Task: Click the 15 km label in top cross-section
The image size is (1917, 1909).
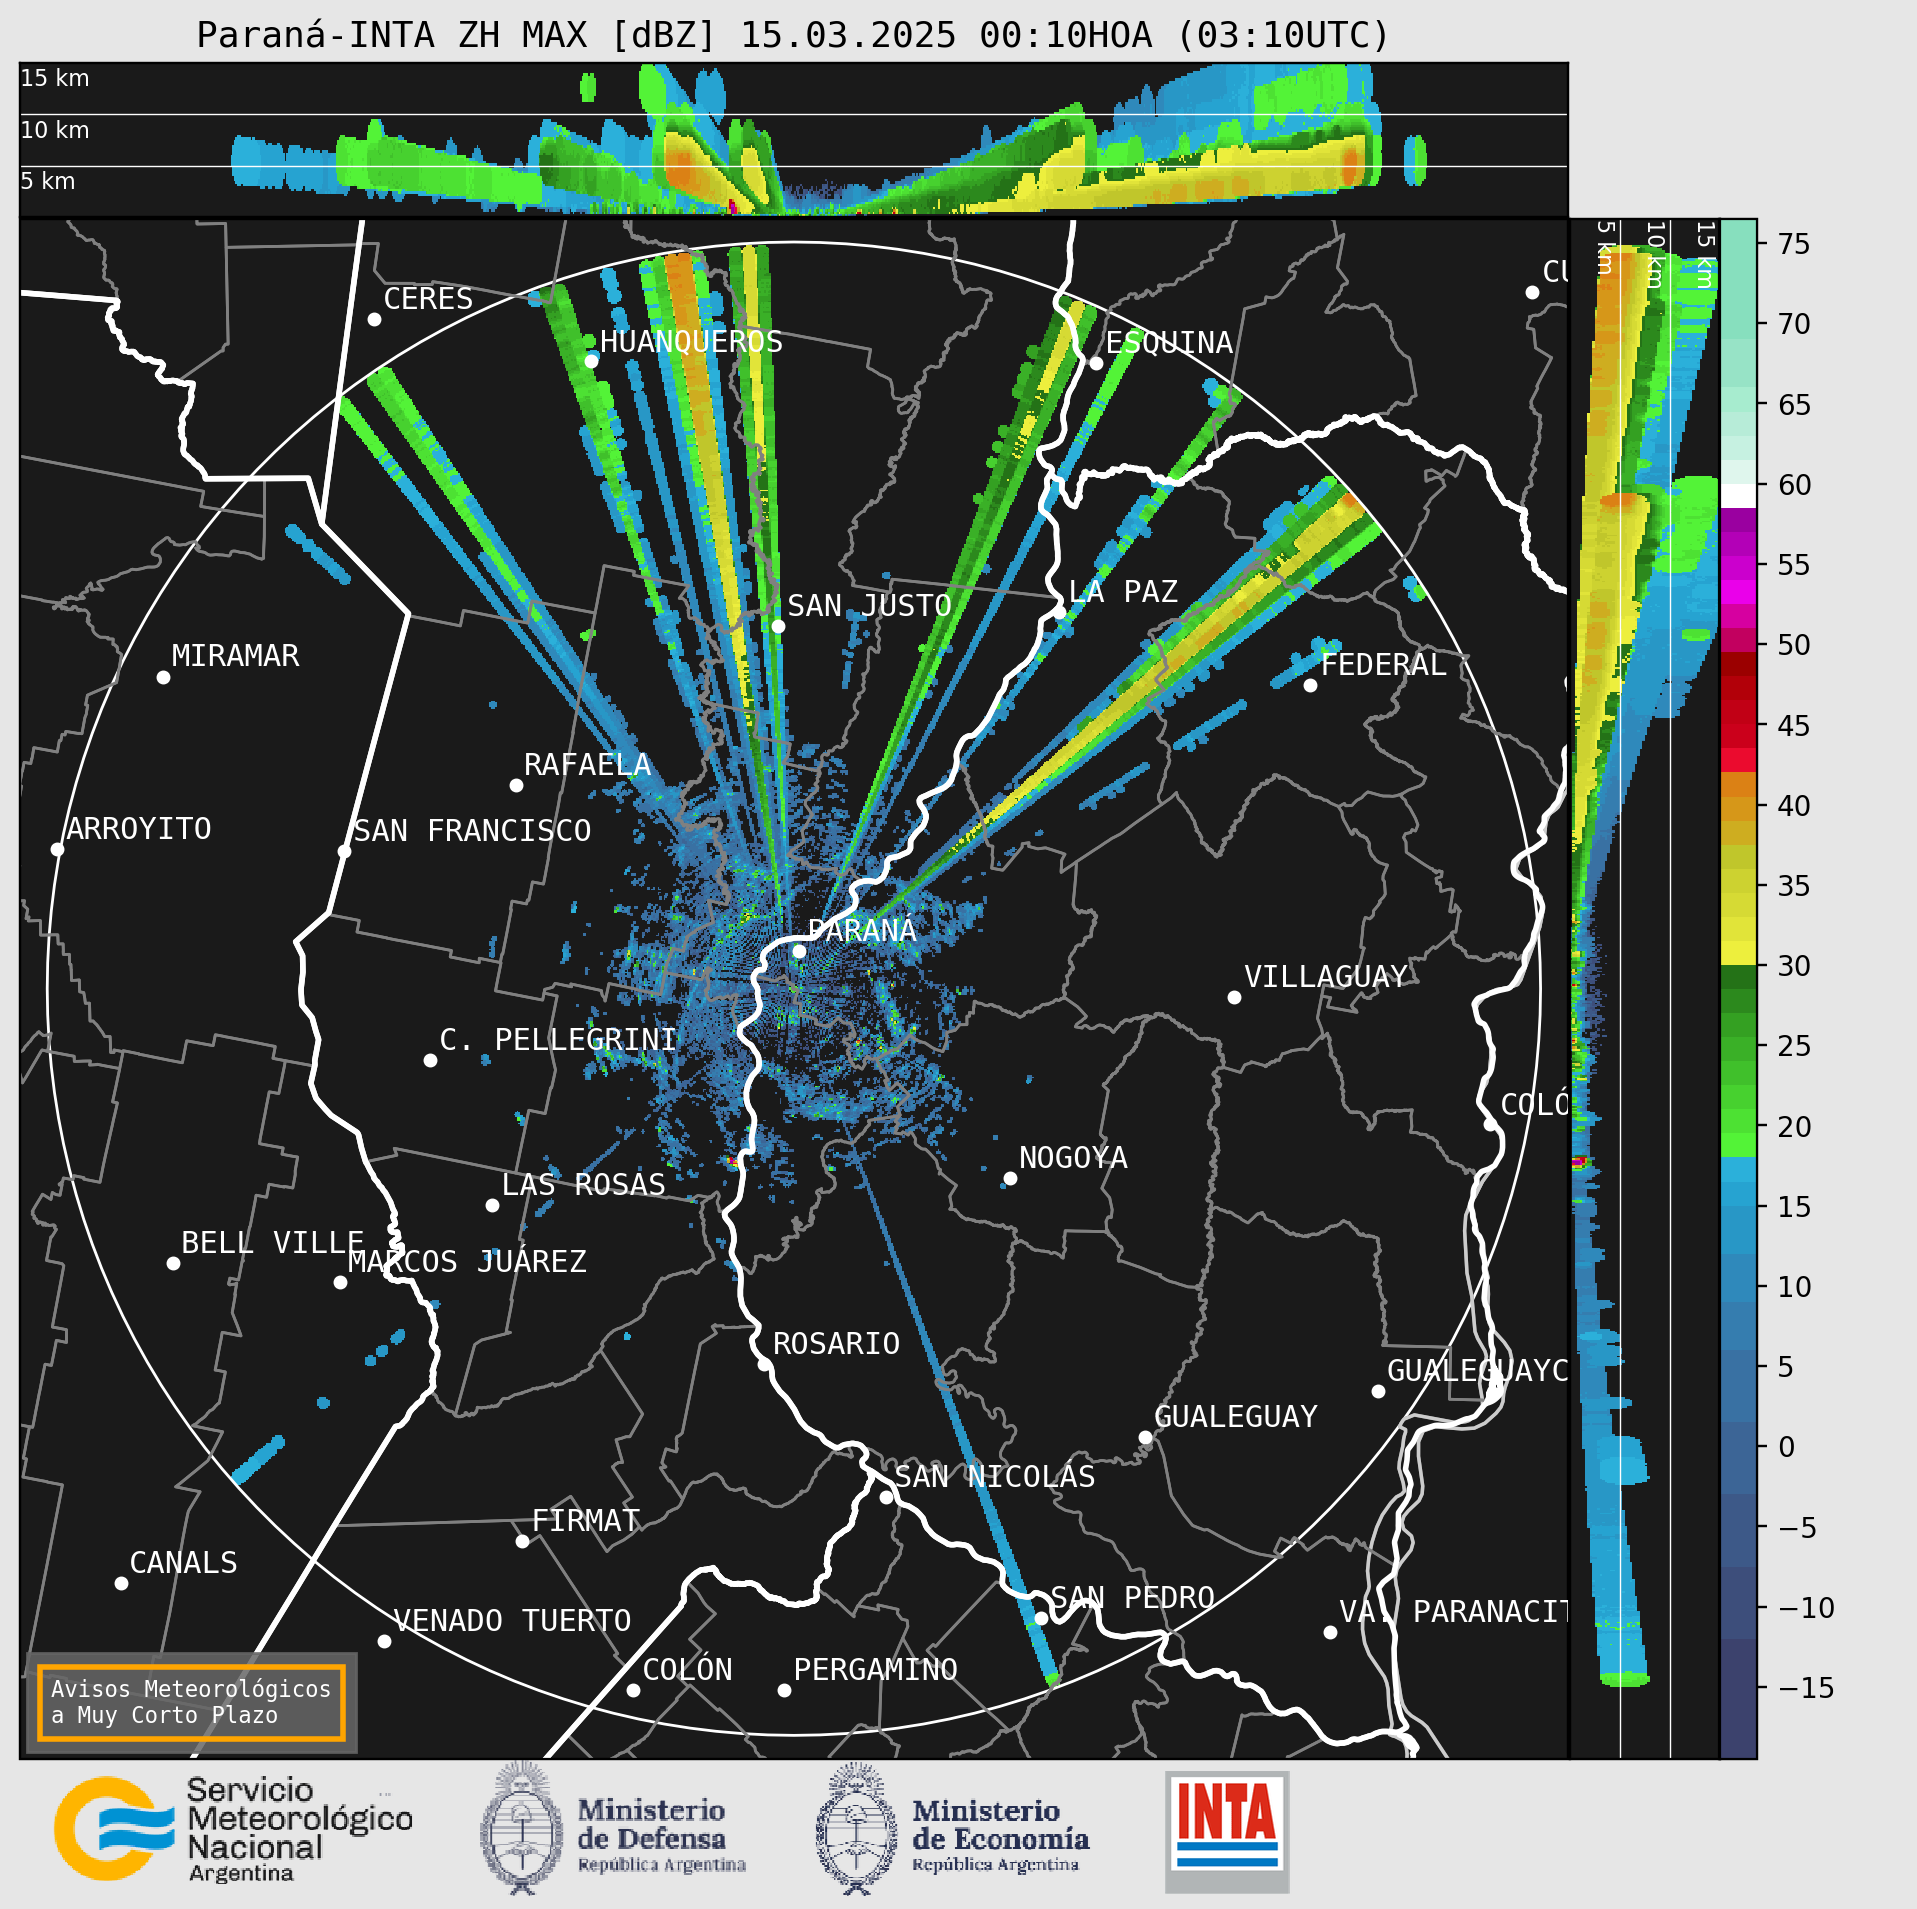Action: [x=55, y=78]
